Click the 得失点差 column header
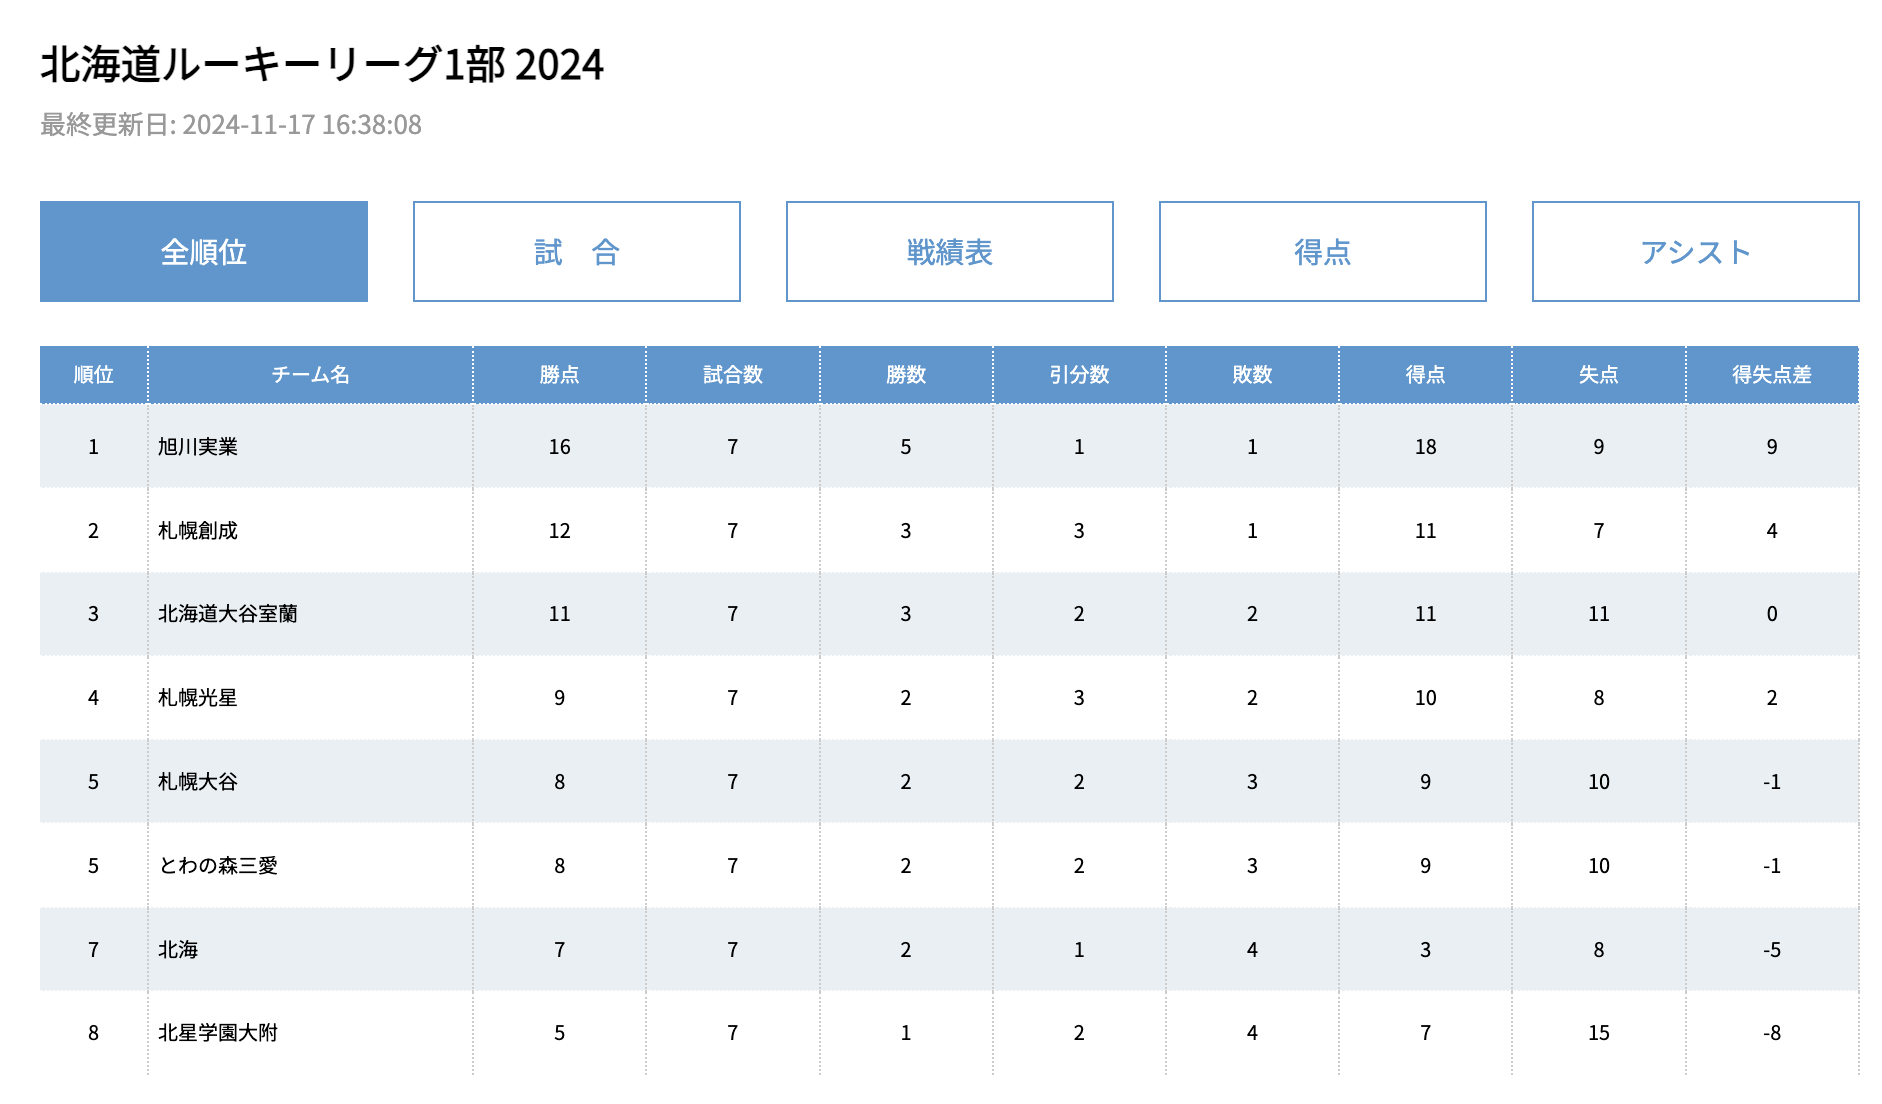 tap(1772, 375)
